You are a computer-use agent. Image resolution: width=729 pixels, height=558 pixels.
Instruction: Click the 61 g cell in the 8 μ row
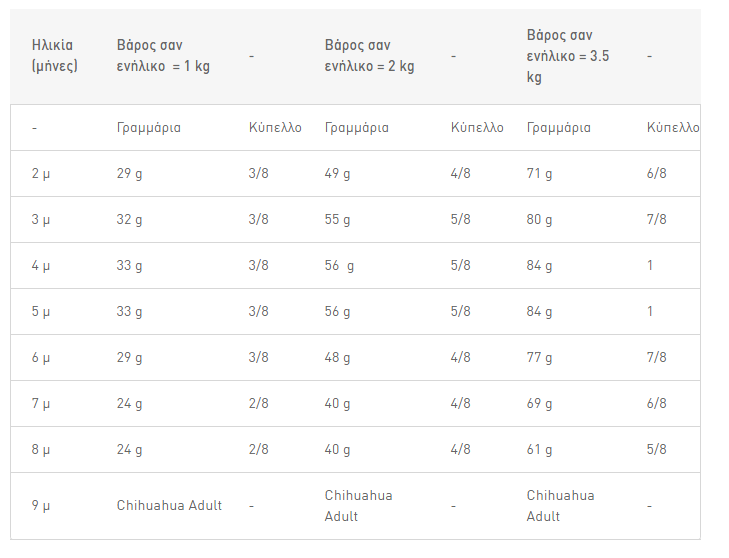[539, 450]
